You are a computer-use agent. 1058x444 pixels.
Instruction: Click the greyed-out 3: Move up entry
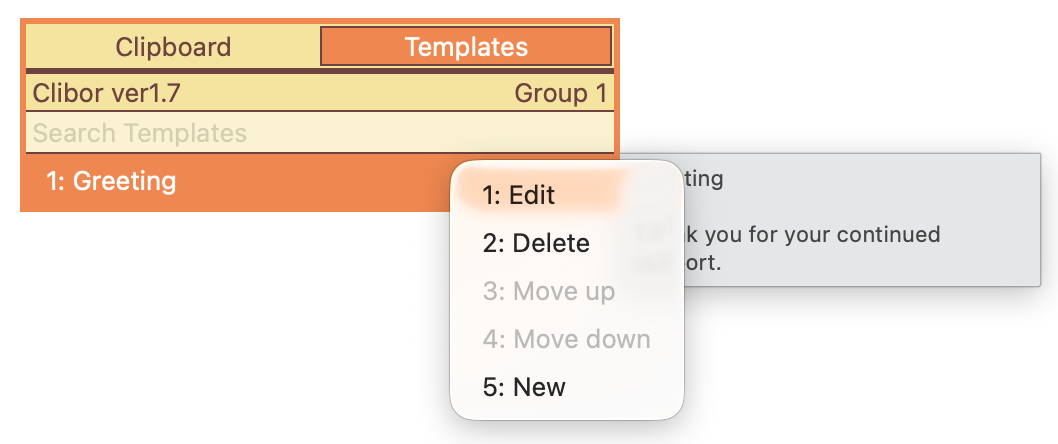coord(549,291)
